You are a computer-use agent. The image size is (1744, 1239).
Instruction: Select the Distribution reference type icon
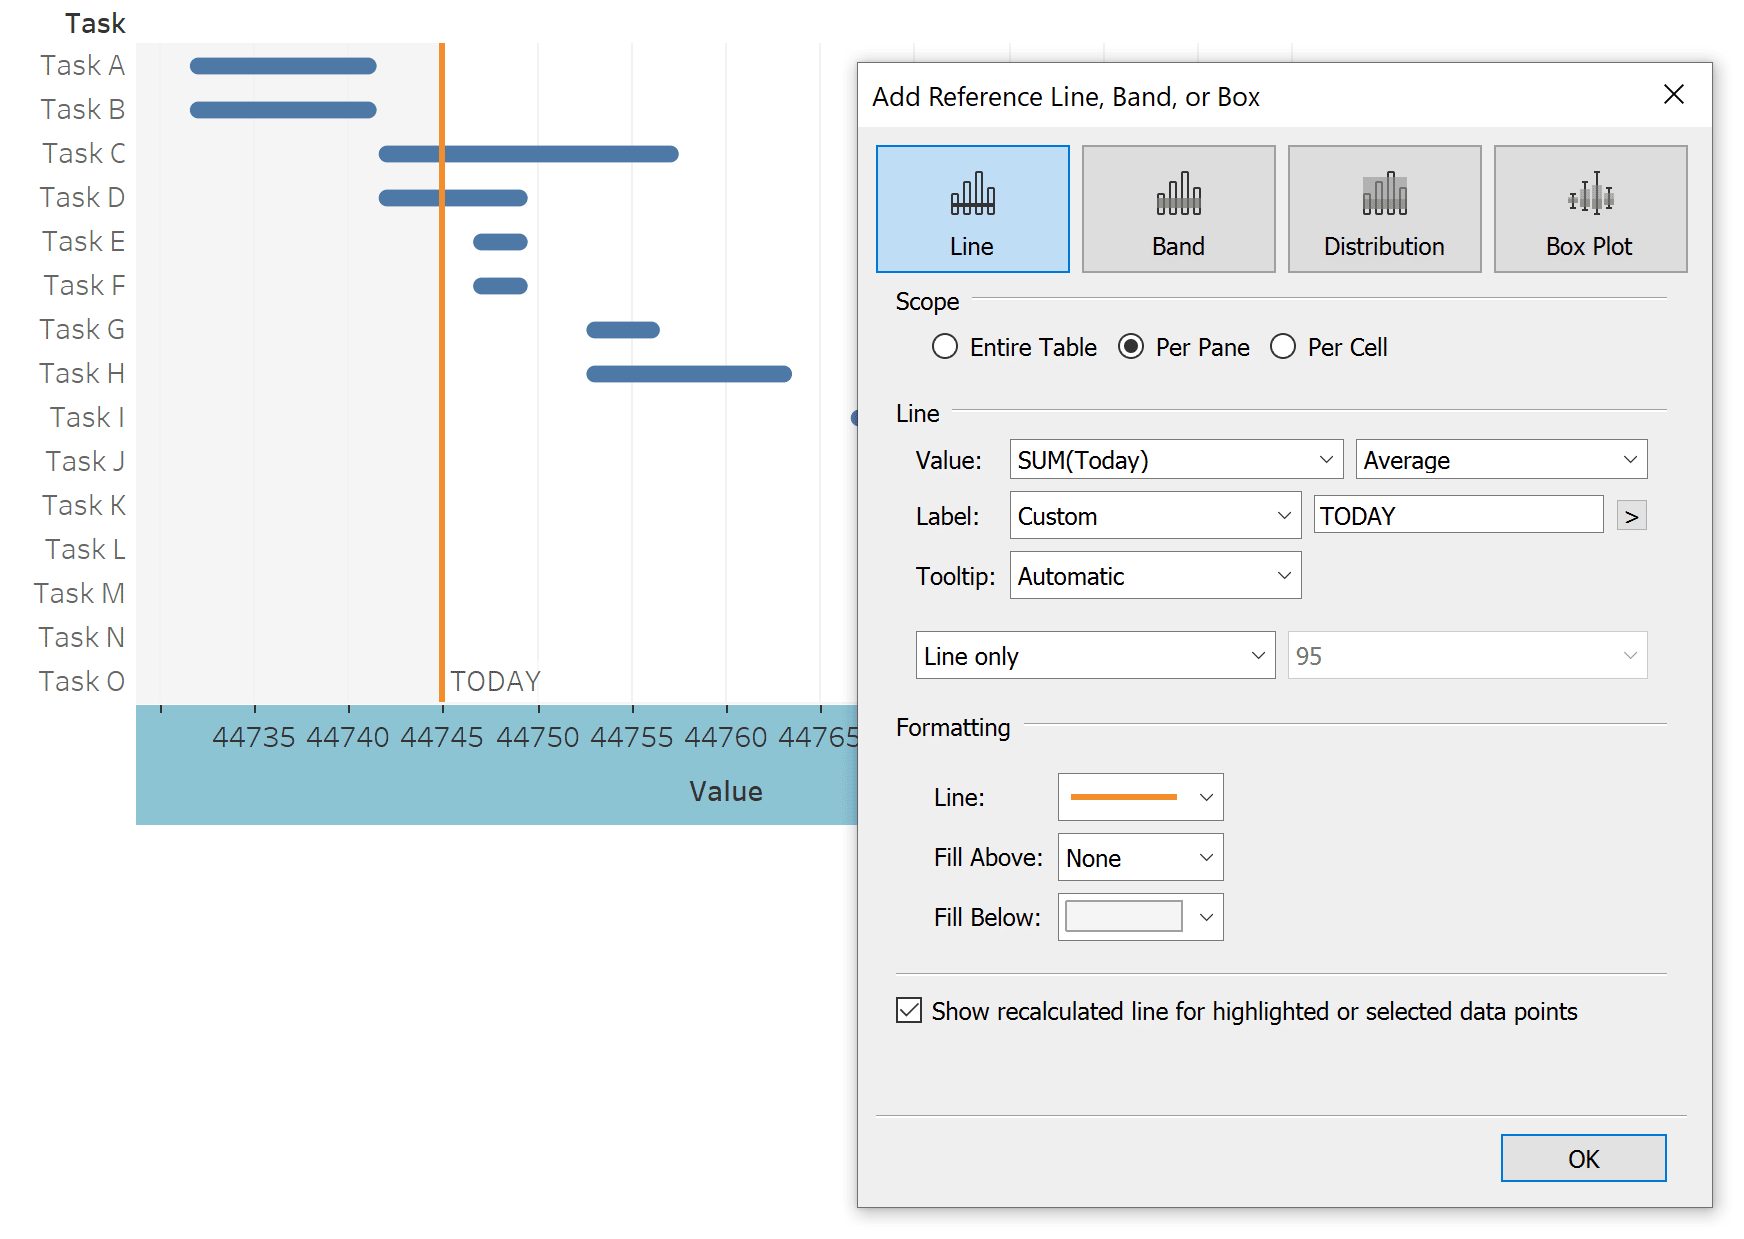tap(1383, 208)
